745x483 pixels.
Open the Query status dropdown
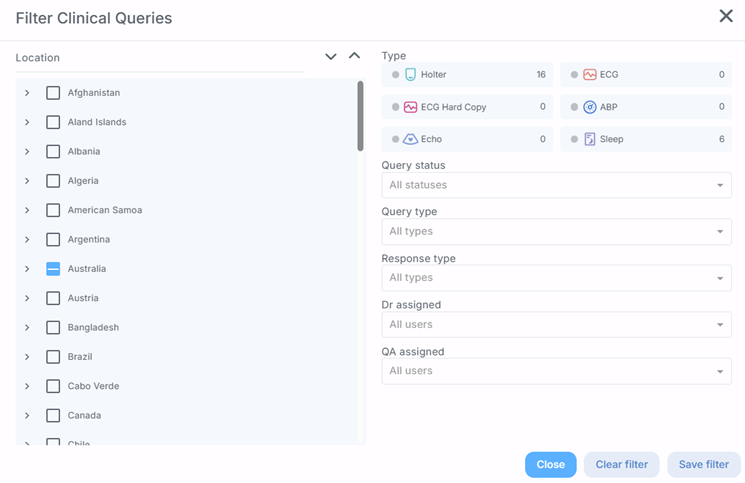click(556, 185)
